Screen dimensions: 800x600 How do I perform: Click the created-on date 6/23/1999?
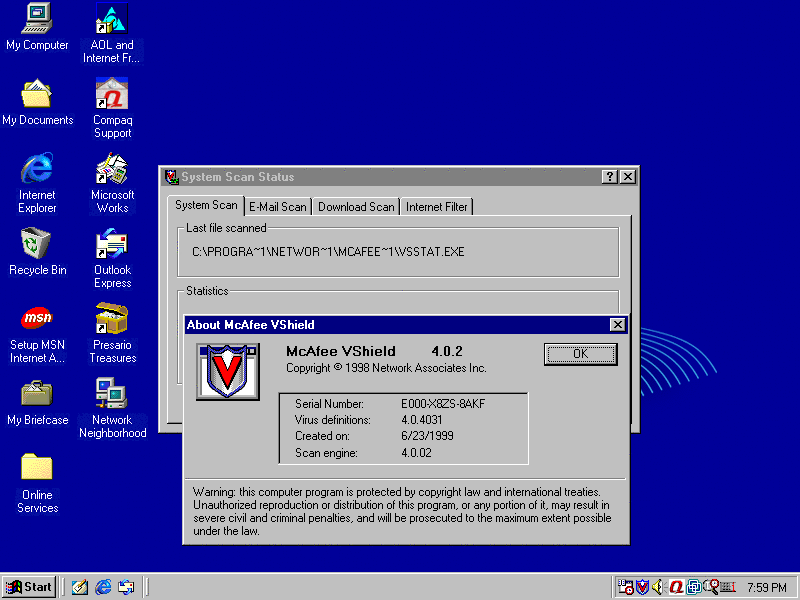pos(428,436)
